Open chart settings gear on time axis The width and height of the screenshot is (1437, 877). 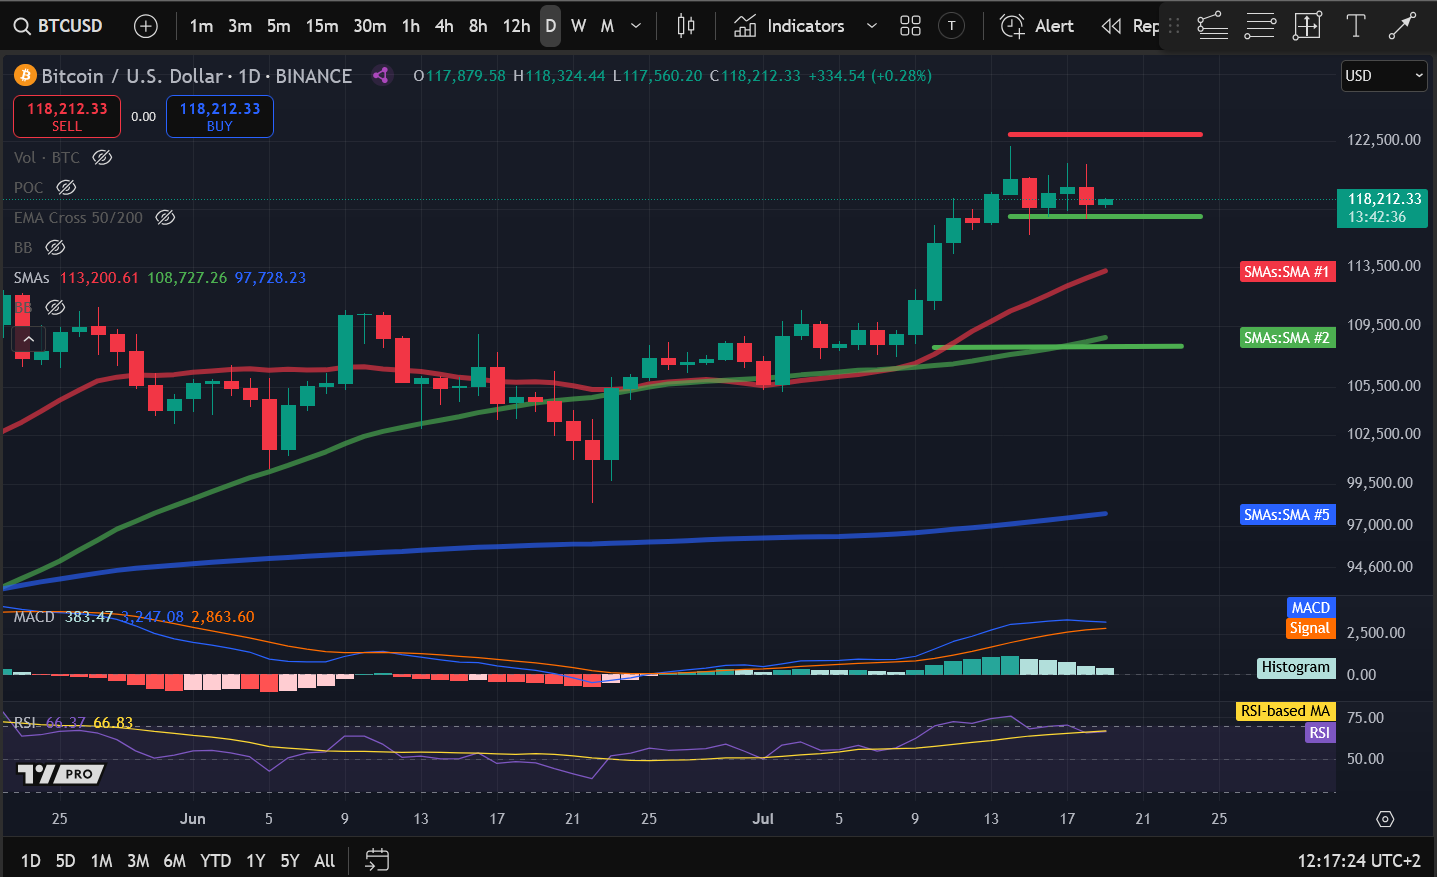pyautogui.click(x=1385, y=819)
